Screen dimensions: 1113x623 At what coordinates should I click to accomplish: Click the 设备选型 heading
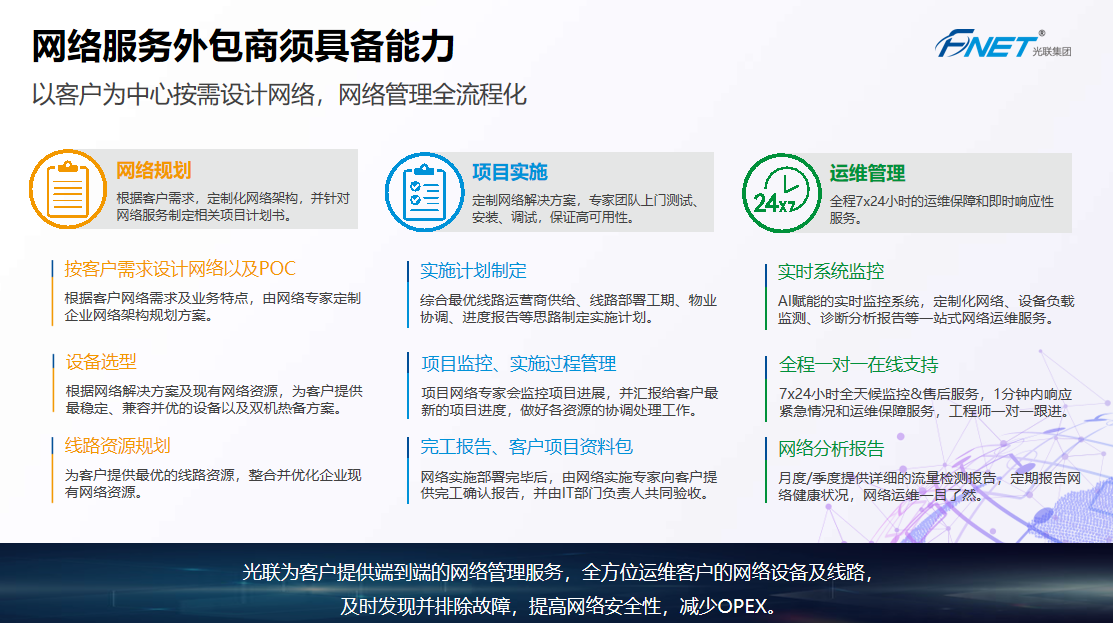[101, 362]
